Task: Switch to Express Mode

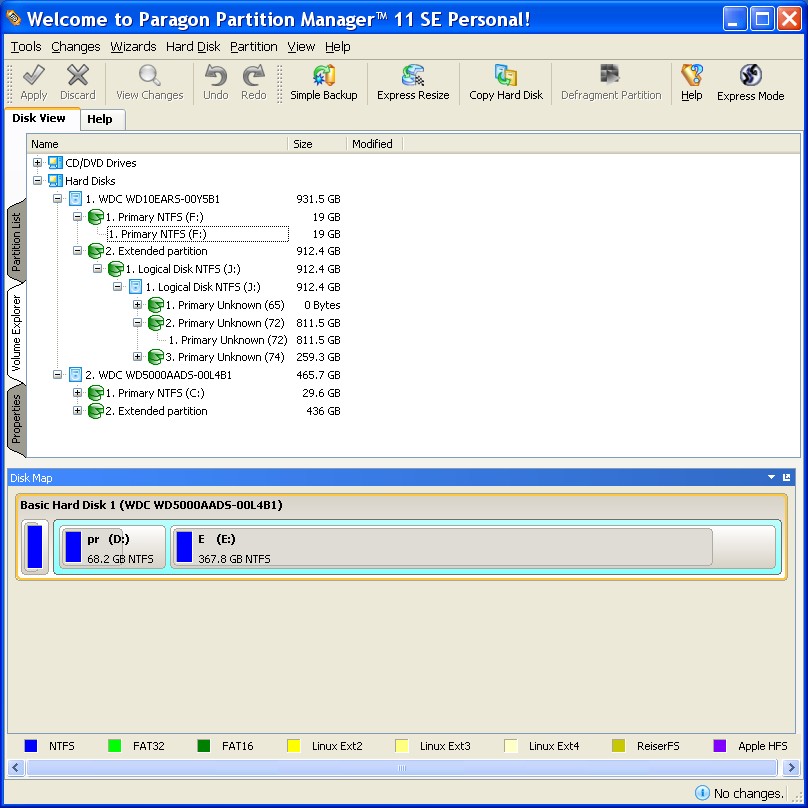Action: (x=750, y=82)
